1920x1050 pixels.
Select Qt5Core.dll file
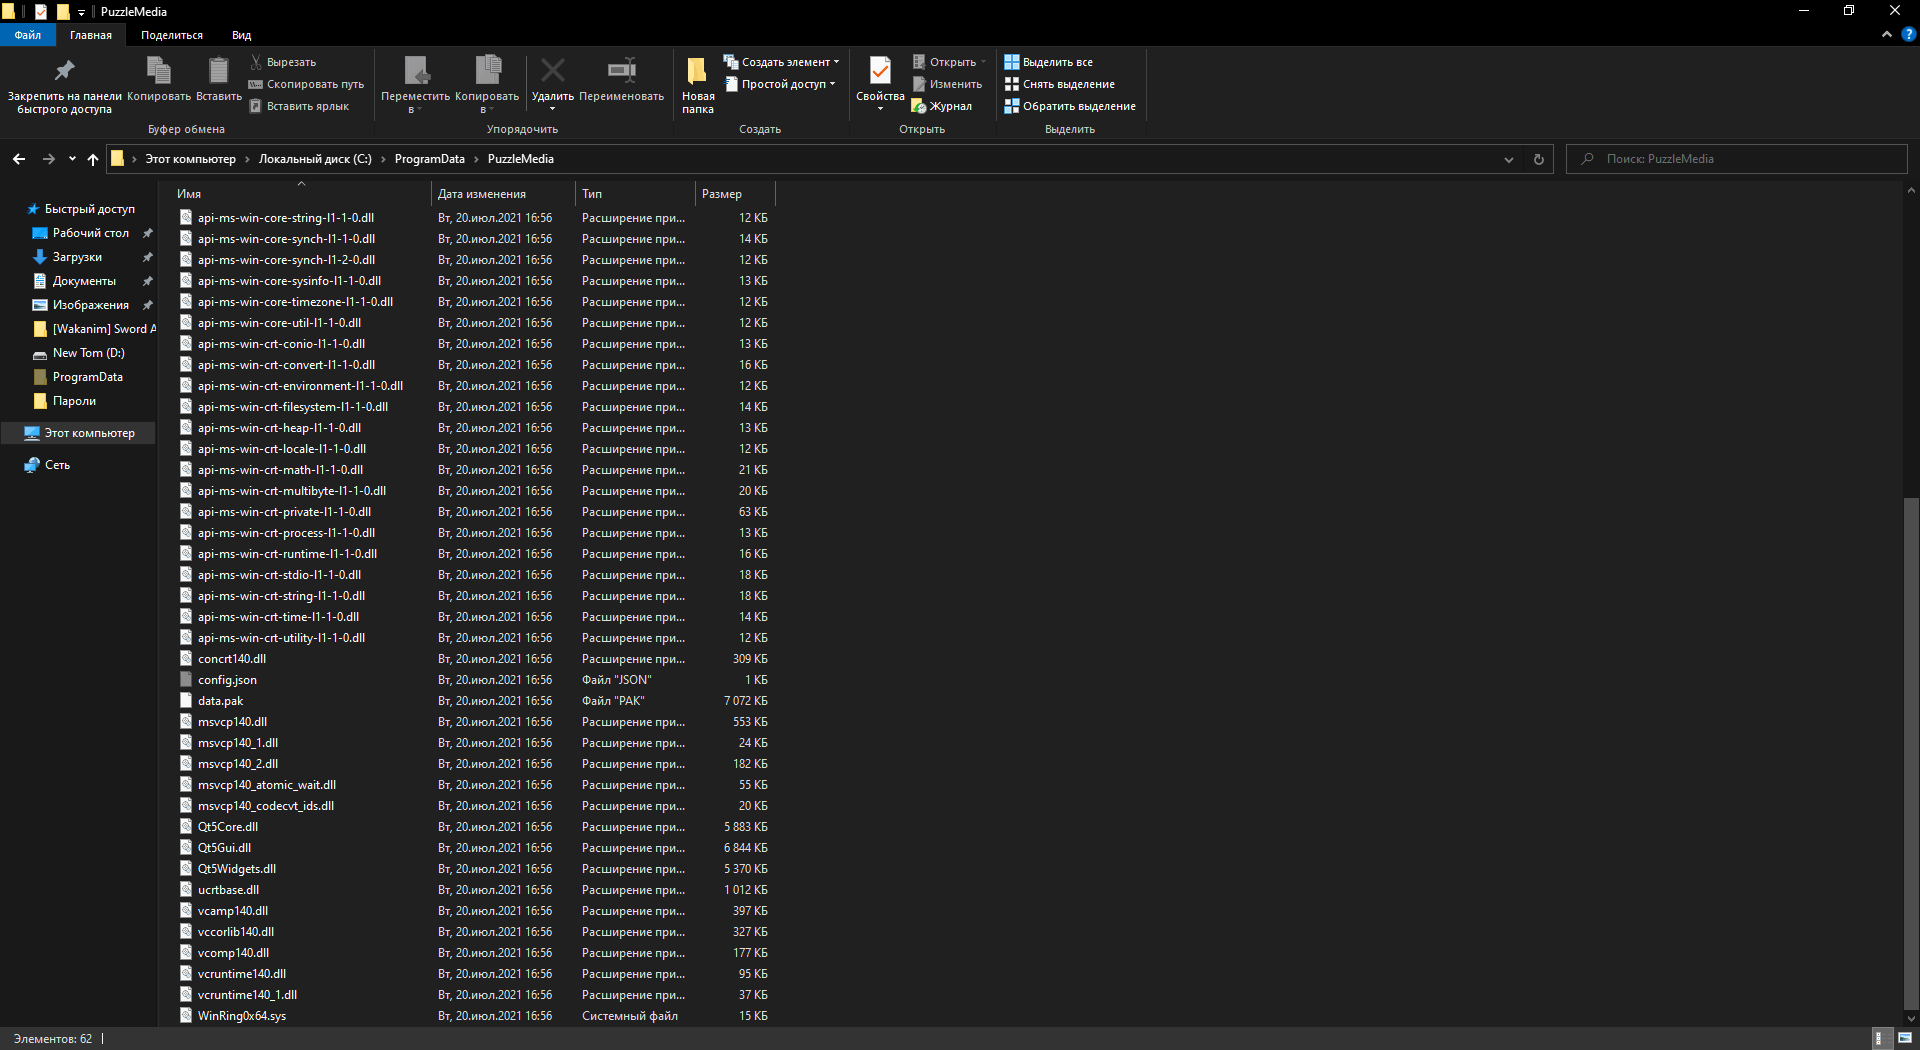point(227,827)
